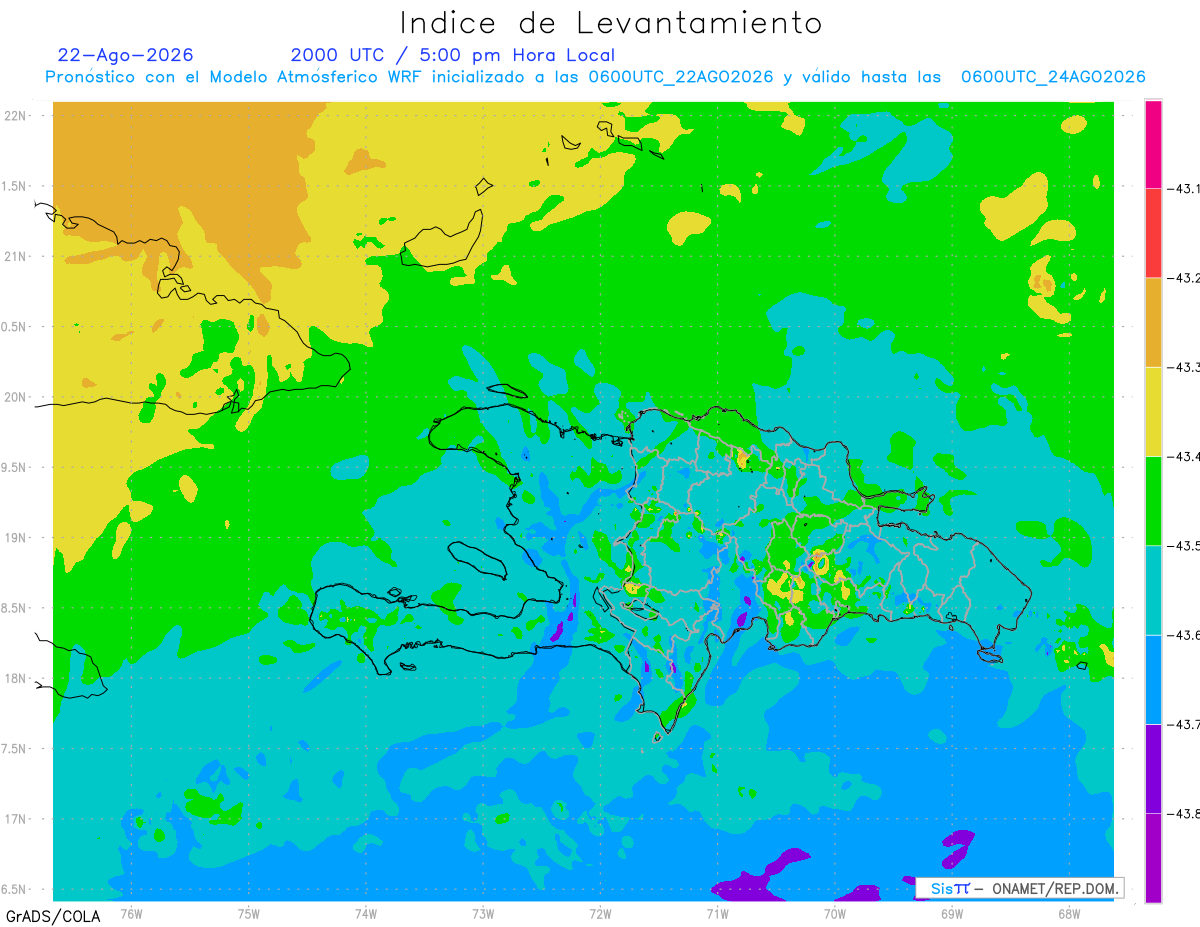Pick the orange legend swatch between -43.2 and -43.3

tap(1153, 322)
